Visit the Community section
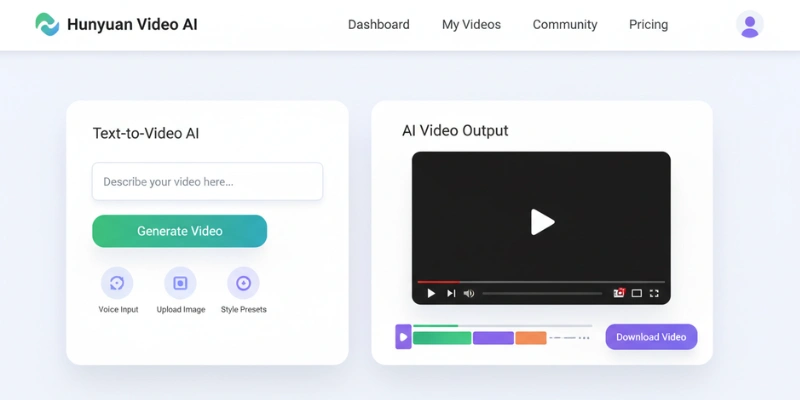This screenshot has width=800, height=400. coord(565,24)
